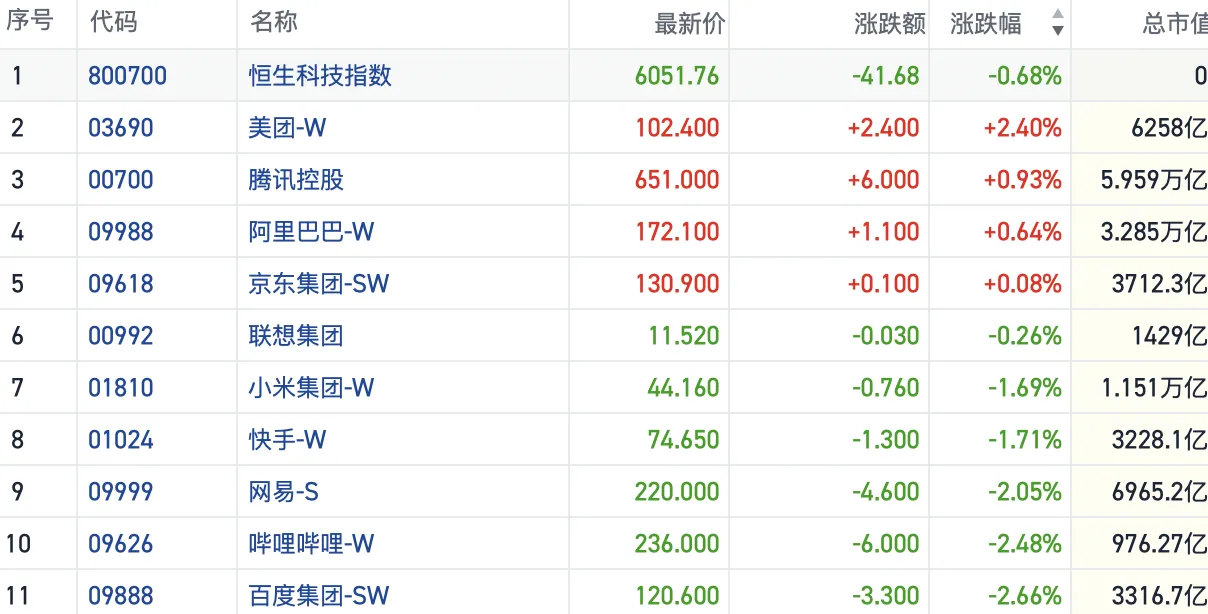
Task: Click 美团-W latest price 102.400
Action: (677, 128)
